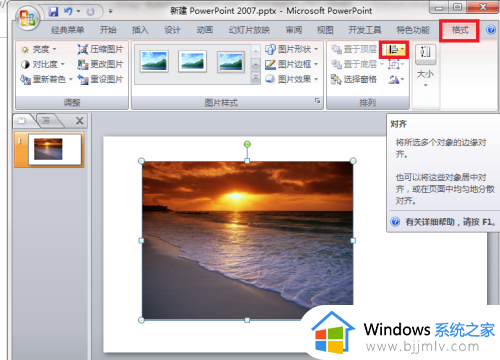Select slide 1 thumbnail
The height and width of the screenshot is (360, 500).
[55, 149]
